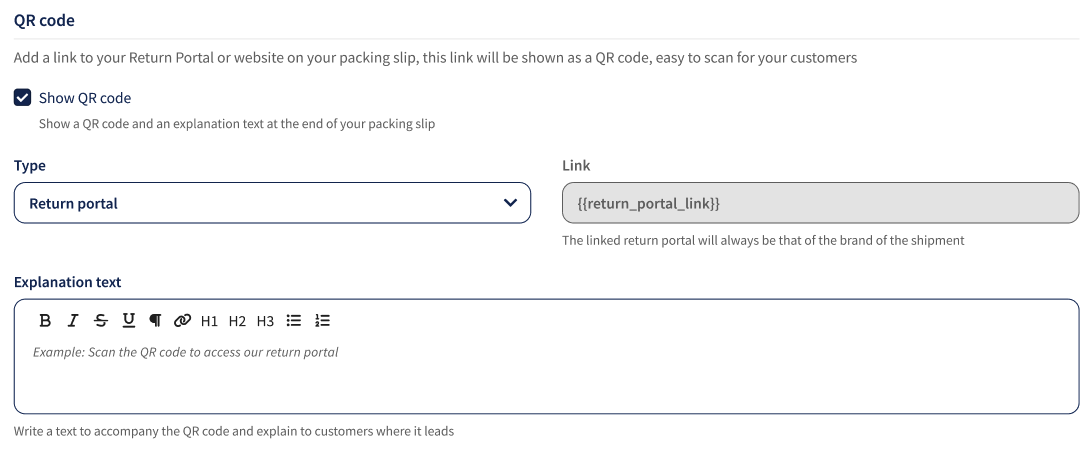Toggle strikethrough formatting
This screenshot has height=460, width=1092.
pyautogui.click(x=101, y=320)
